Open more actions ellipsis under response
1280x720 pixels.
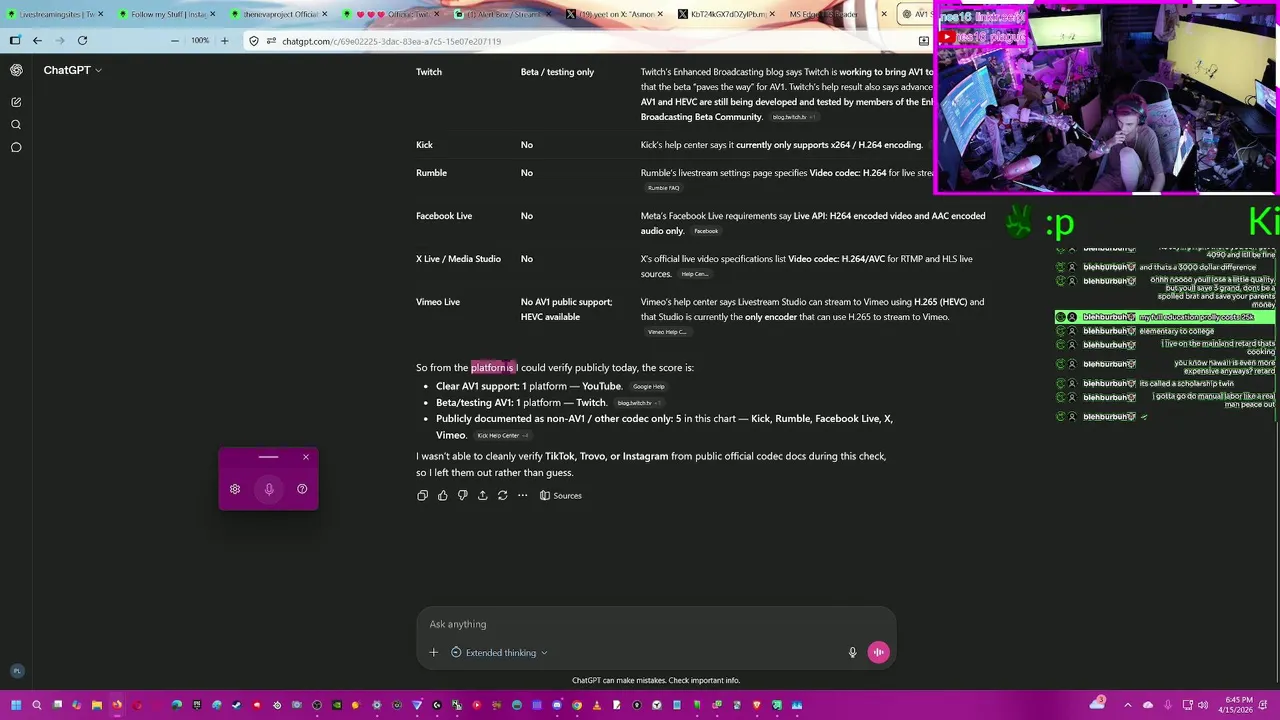pyautogui.click(x=522, y=495)
